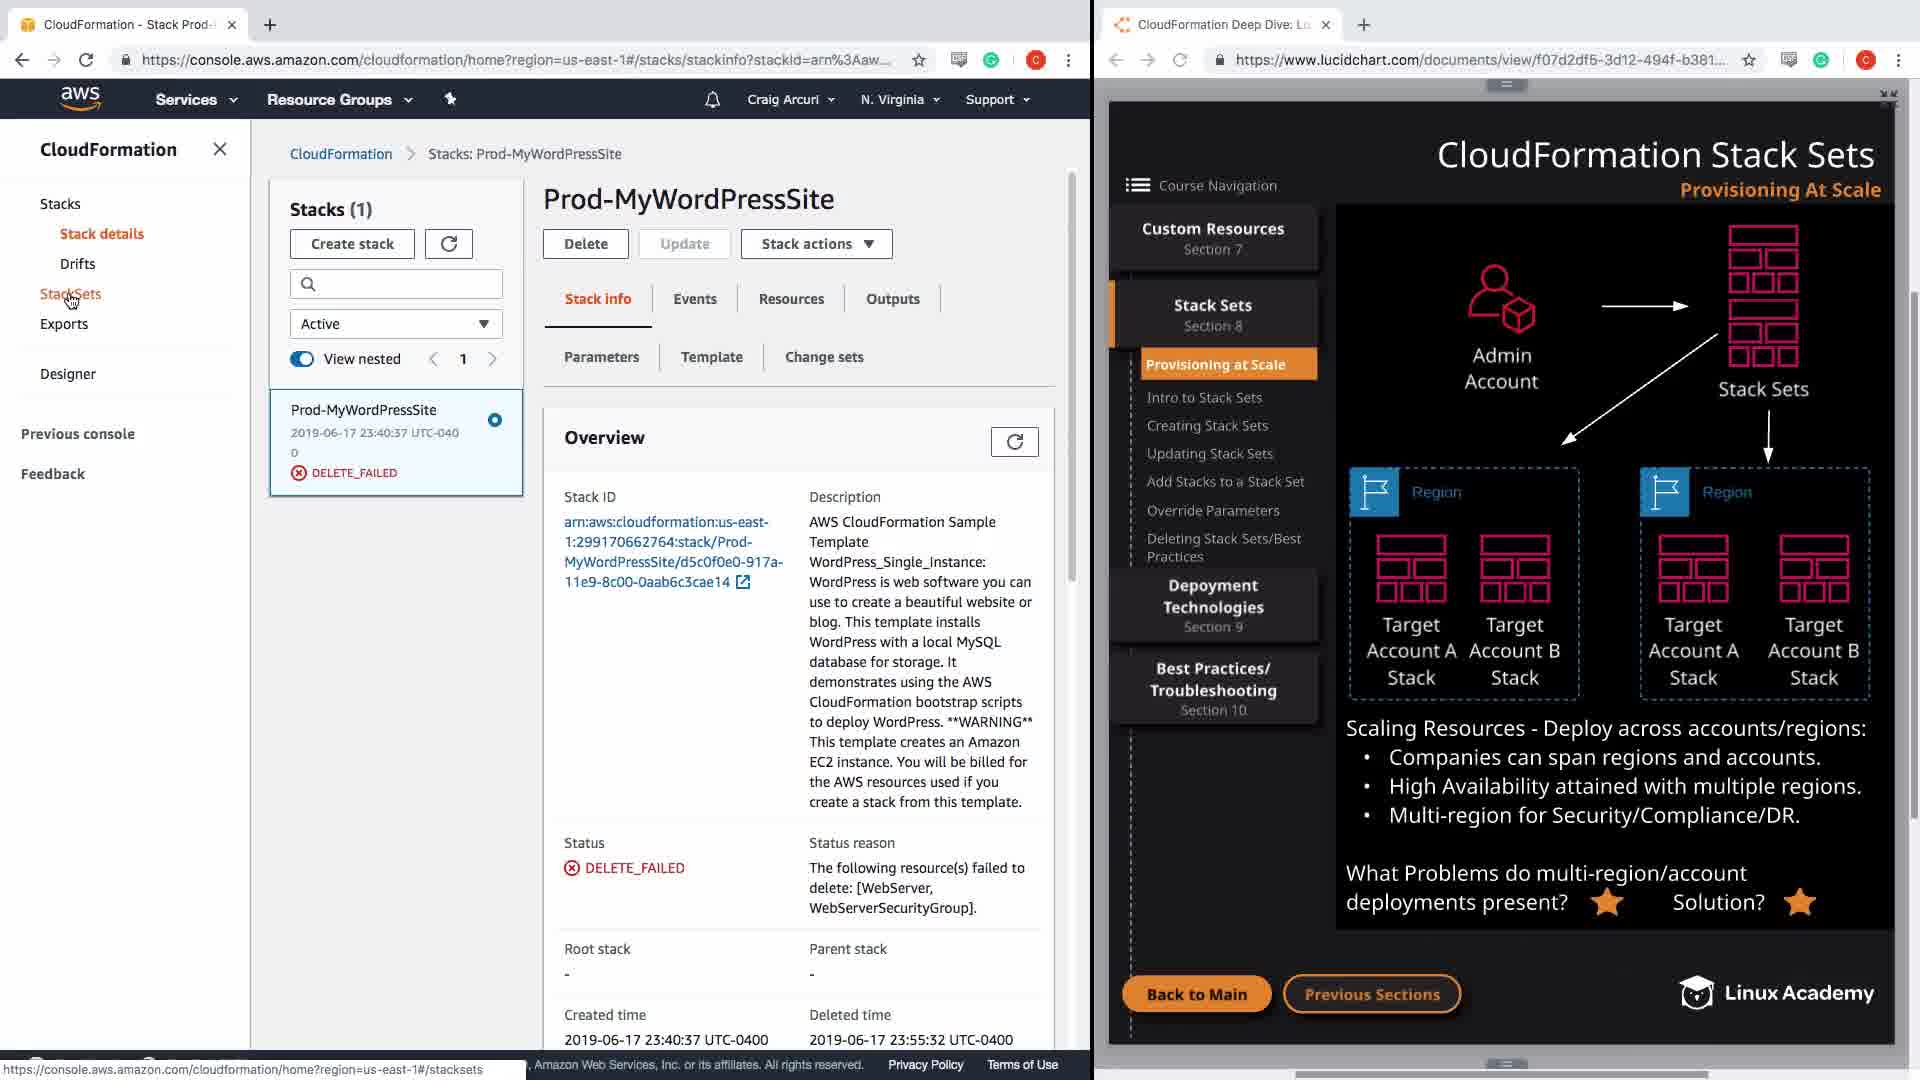Click the AWS logo home icon
This screenshot has height=1080, width=1920.
coord(80,98)
